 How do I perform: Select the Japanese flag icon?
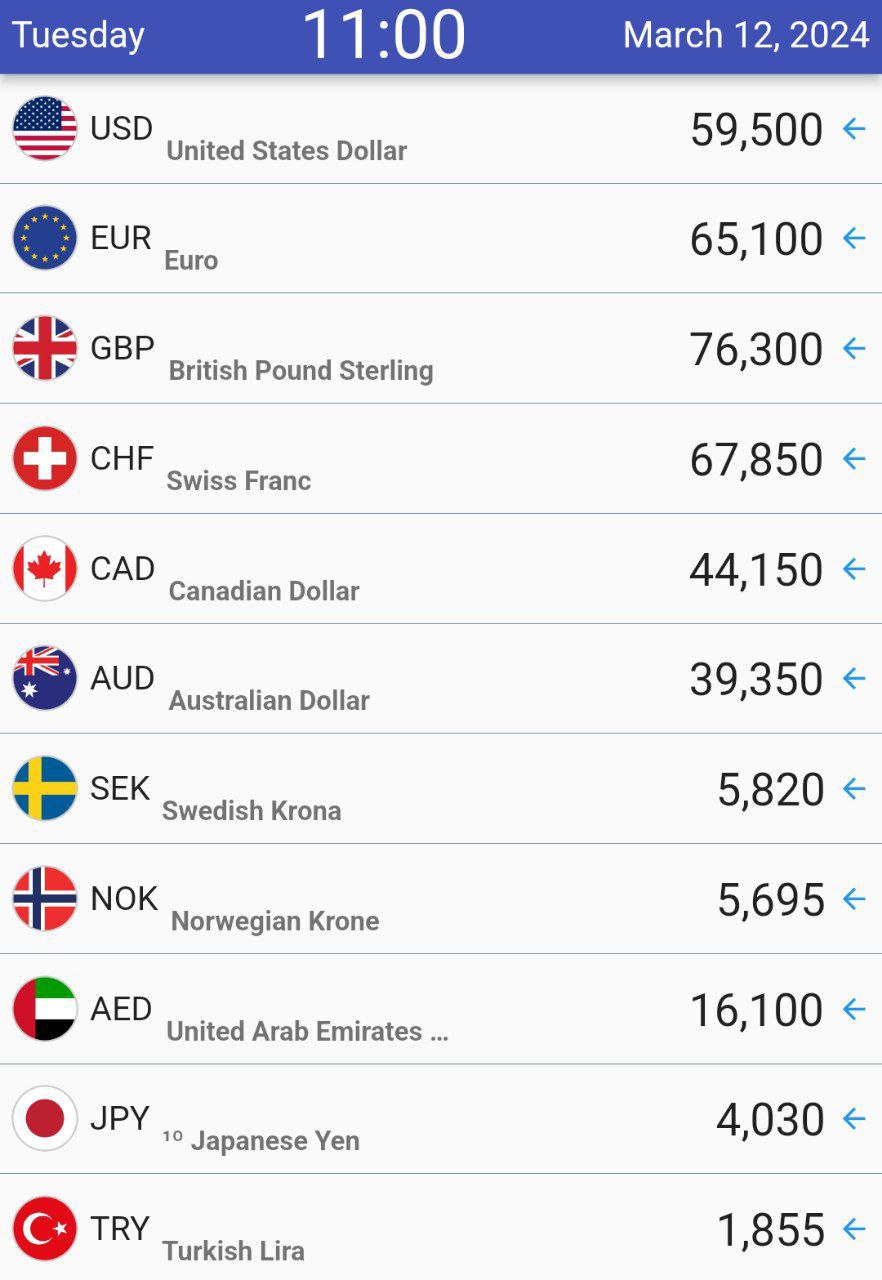click(x=45, y=1118)
